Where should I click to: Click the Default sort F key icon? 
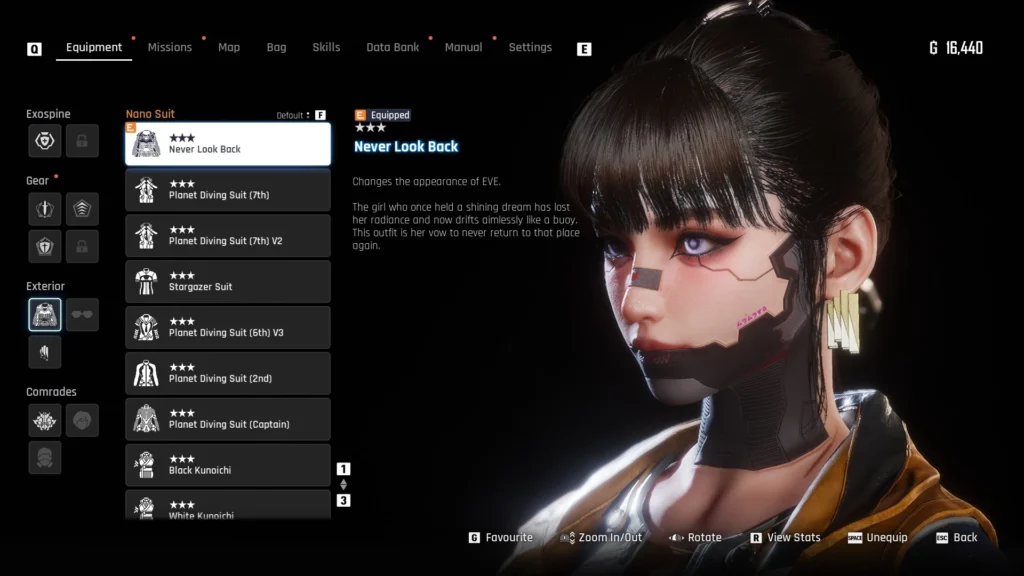(x=320, y=115)
